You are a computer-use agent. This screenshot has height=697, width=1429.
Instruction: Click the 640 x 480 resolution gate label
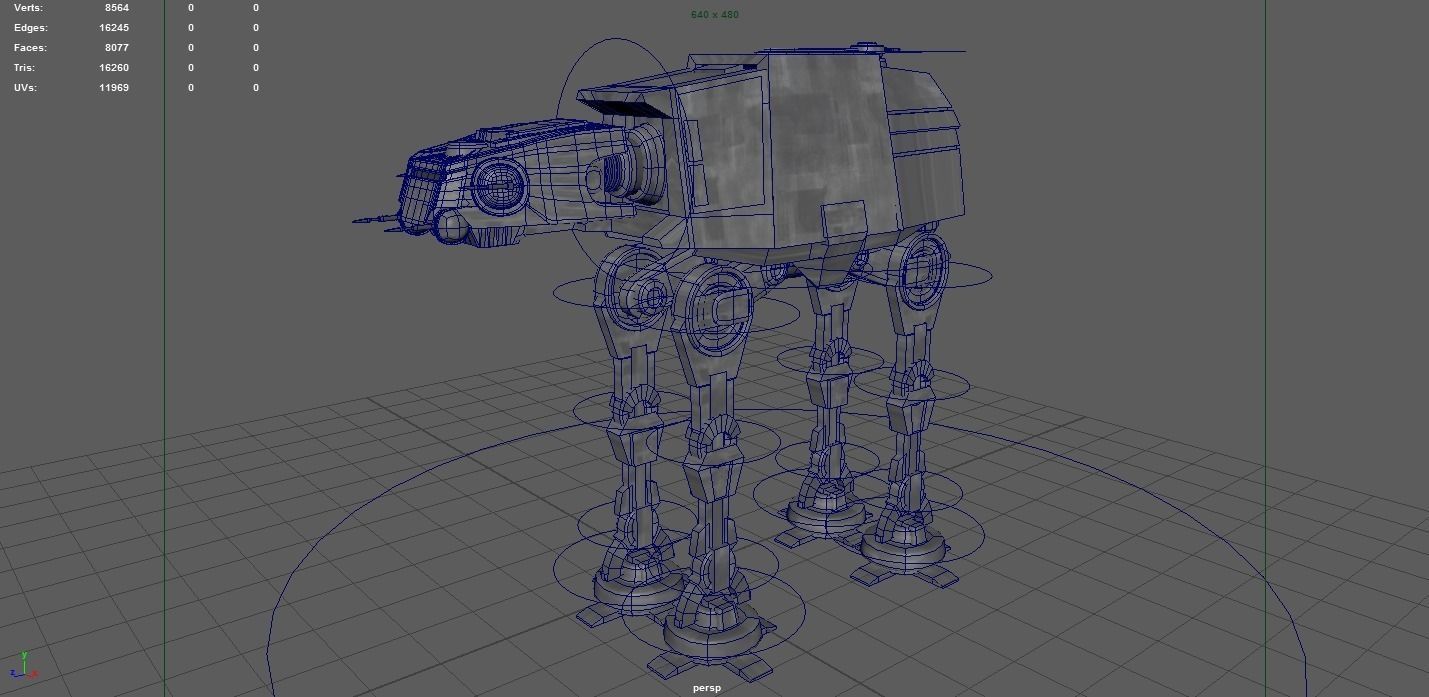point(714,15)
